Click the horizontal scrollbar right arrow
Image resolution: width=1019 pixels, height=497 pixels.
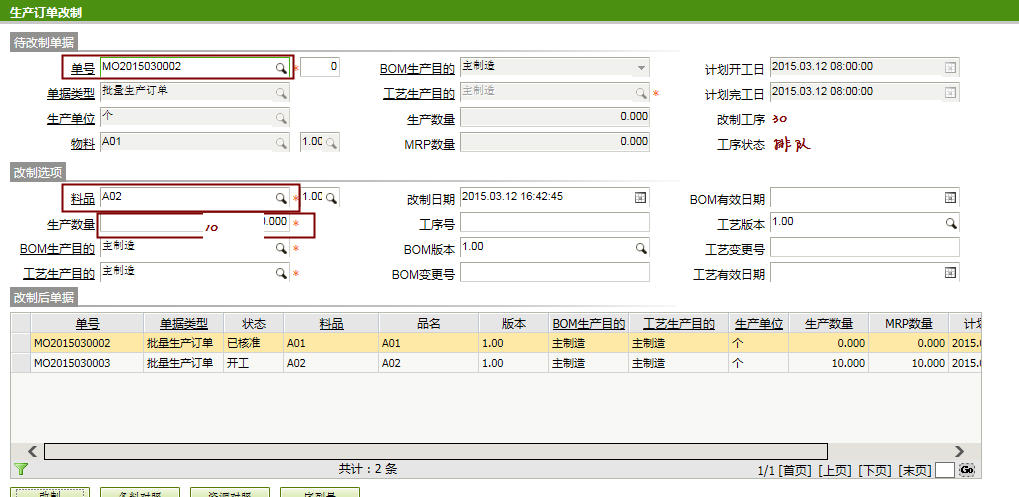(x=960, y=452)
